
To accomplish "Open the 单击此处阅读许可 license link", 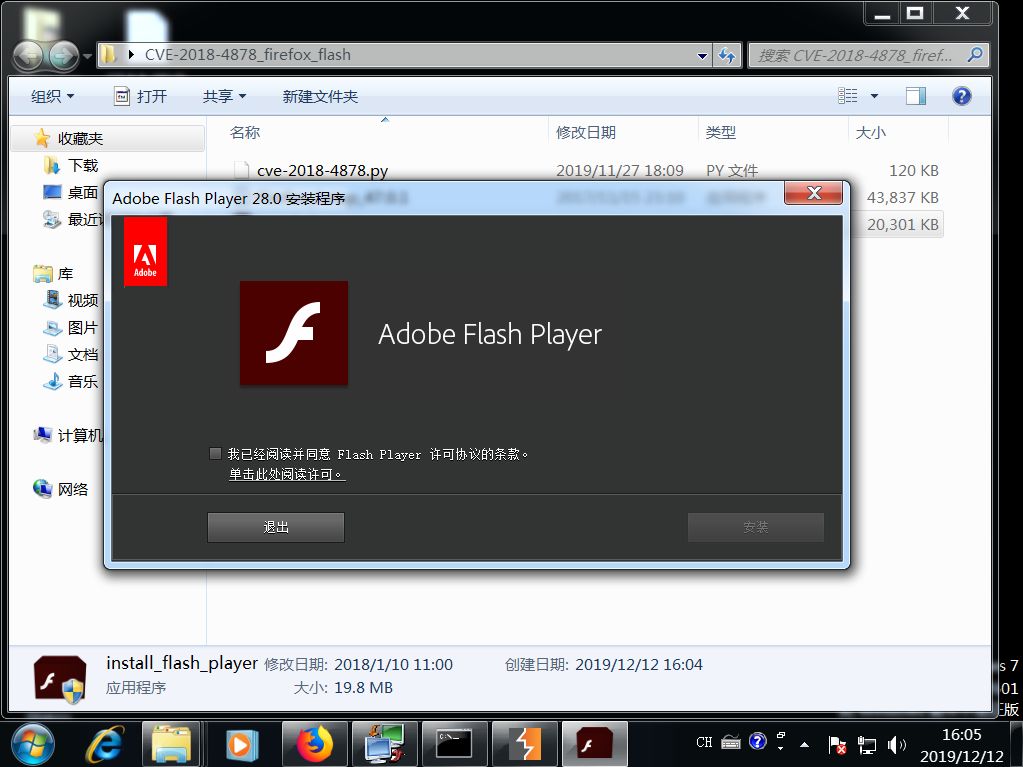I will coord(286,474).
